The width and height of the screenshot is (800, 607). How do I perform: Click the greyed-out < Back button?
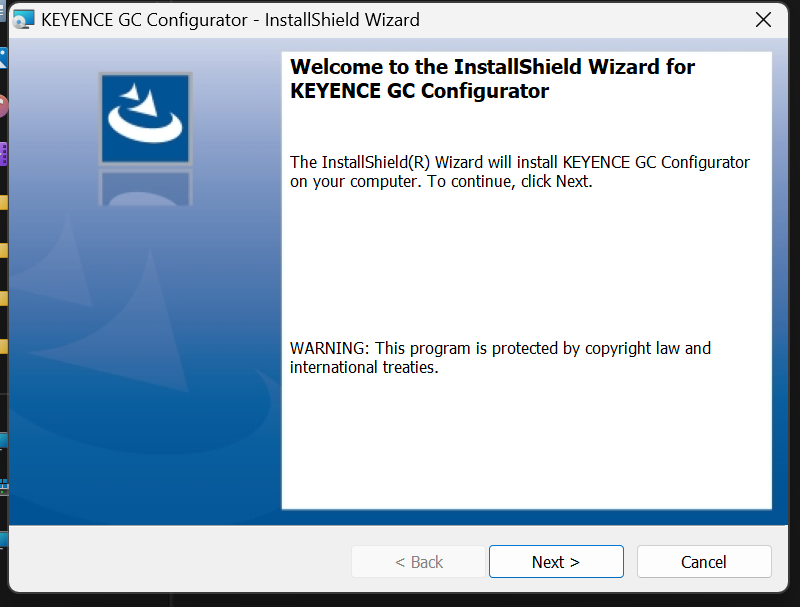[x=418, y=562]
